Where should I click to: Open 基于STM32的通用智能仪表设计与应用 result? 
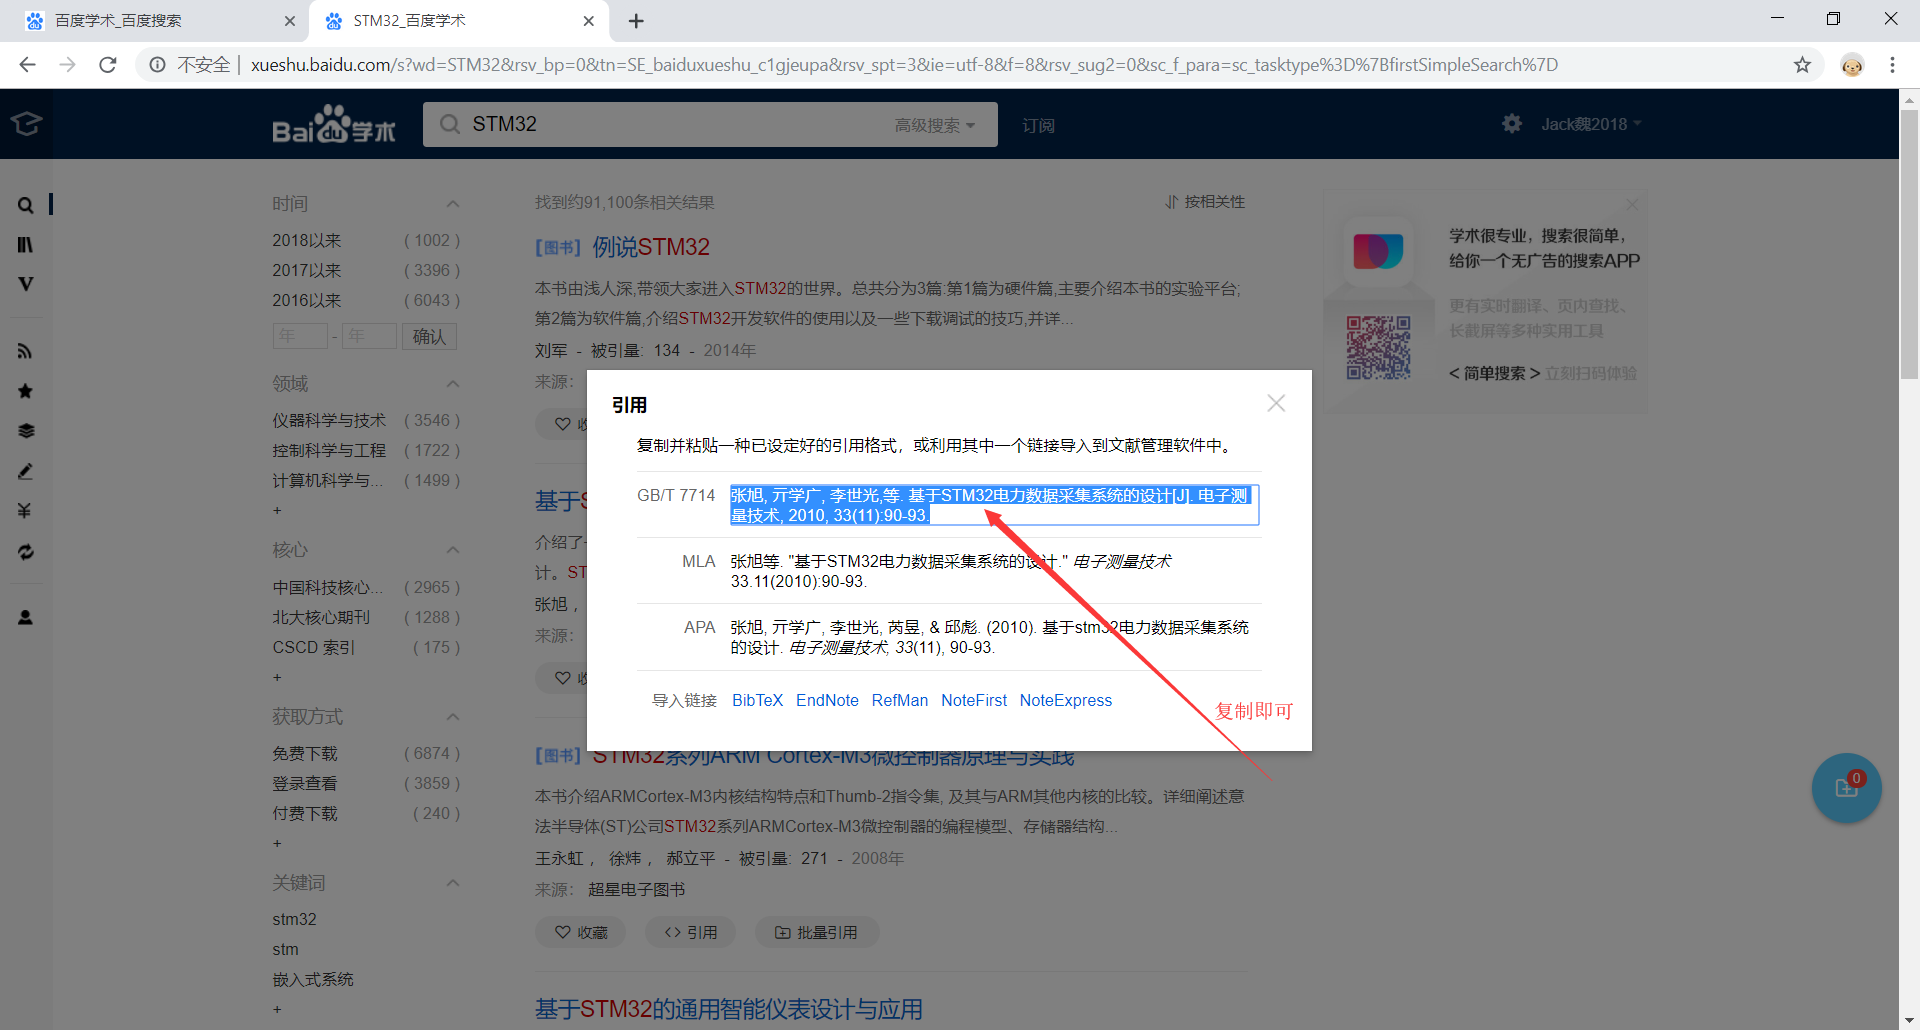728,1009
